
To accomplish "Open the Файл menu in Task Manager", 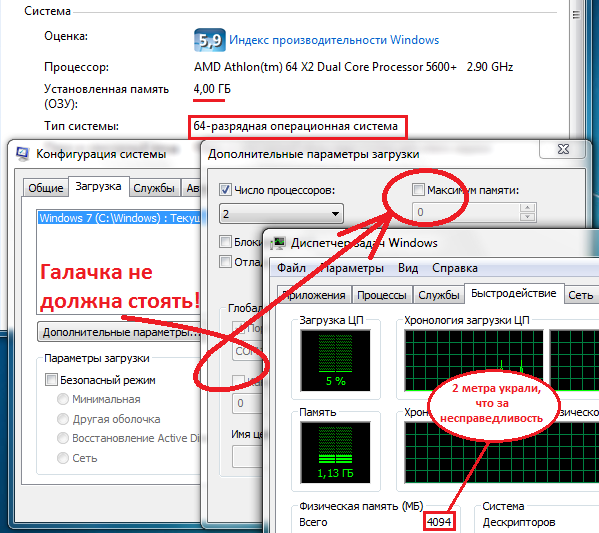I will (x=291, y=268).
